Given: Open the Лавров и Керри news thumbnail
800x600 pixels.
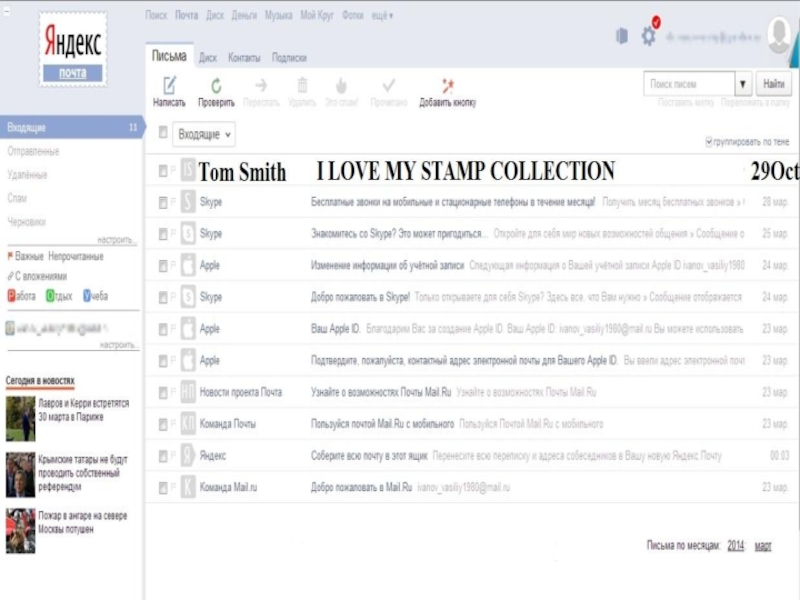Looking at the screenshot, I should point(20,419).
